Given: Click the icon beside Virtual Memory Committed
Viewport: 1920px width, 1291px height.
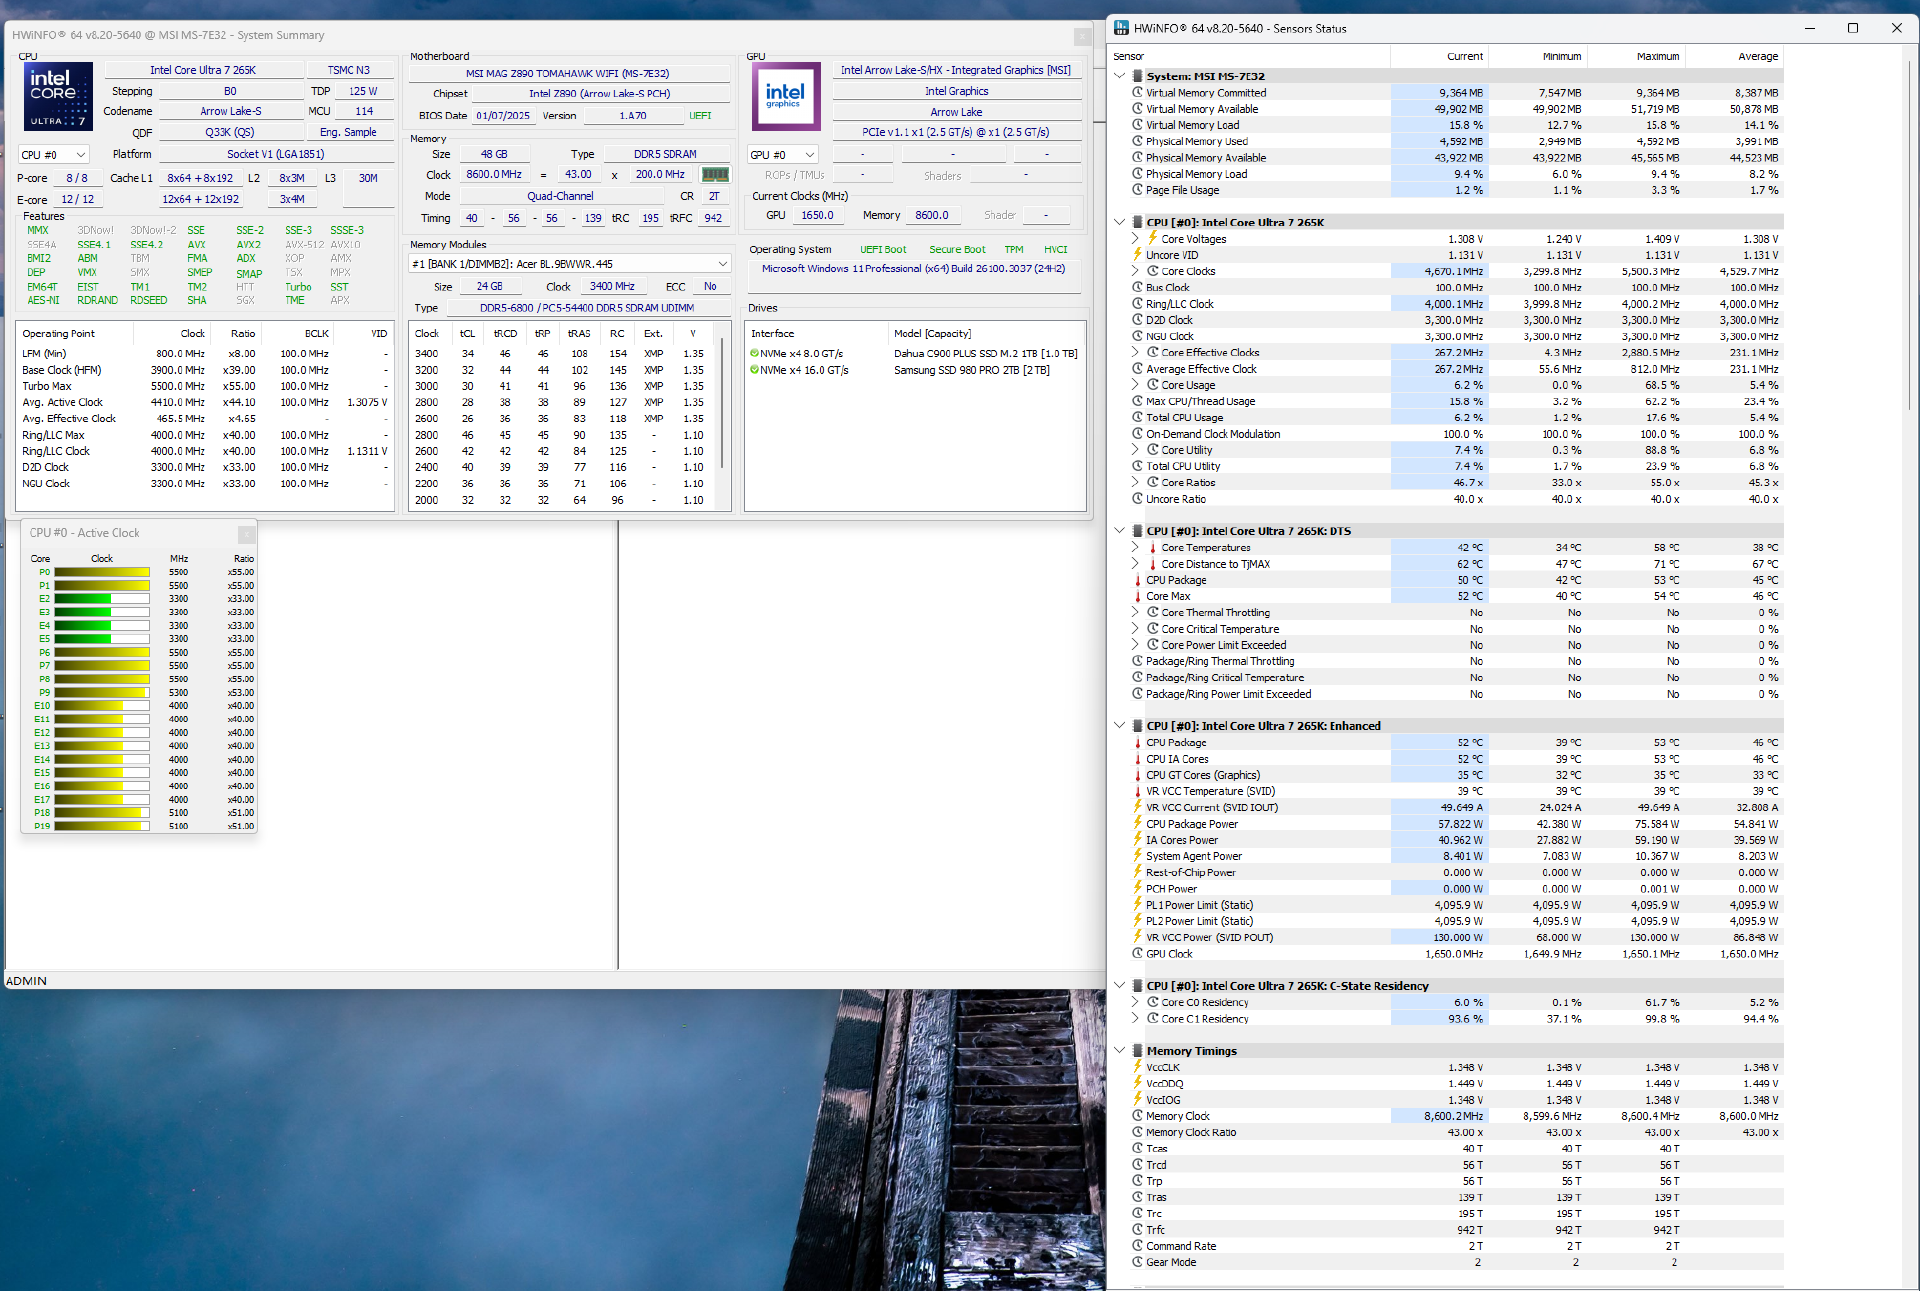Looking at the screenshot, I should (x=1137, y=92).
